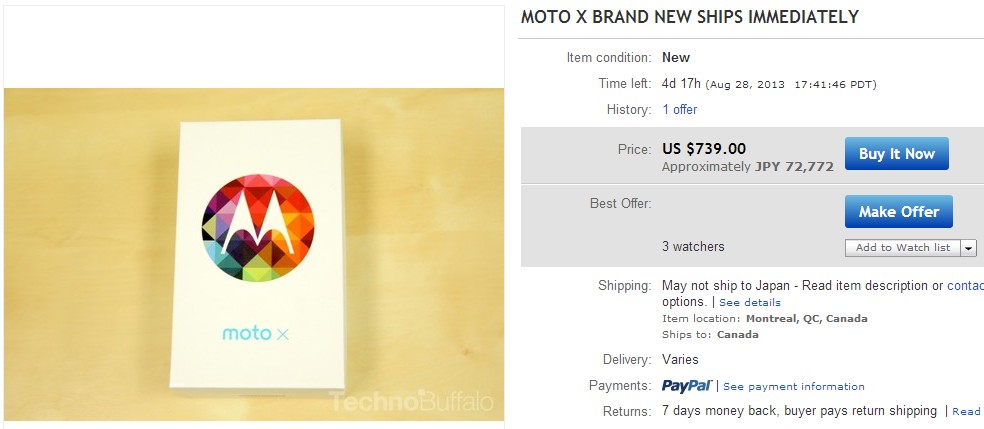Image resolution: width=984 pixels, height=429 pixels.
Task: Open the shipping "See details" link
Action: point(750,302)
